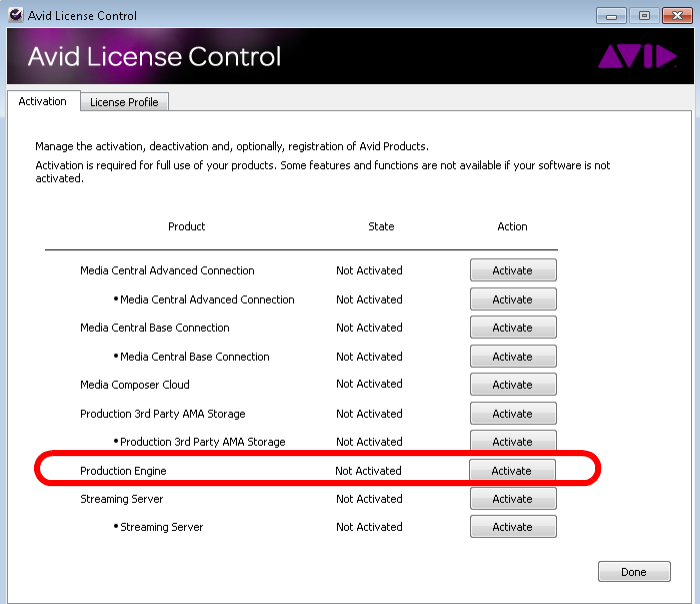The image size is (700, 604).
Task: Click the Avid app icon in title bar
Action: (13, 16)
